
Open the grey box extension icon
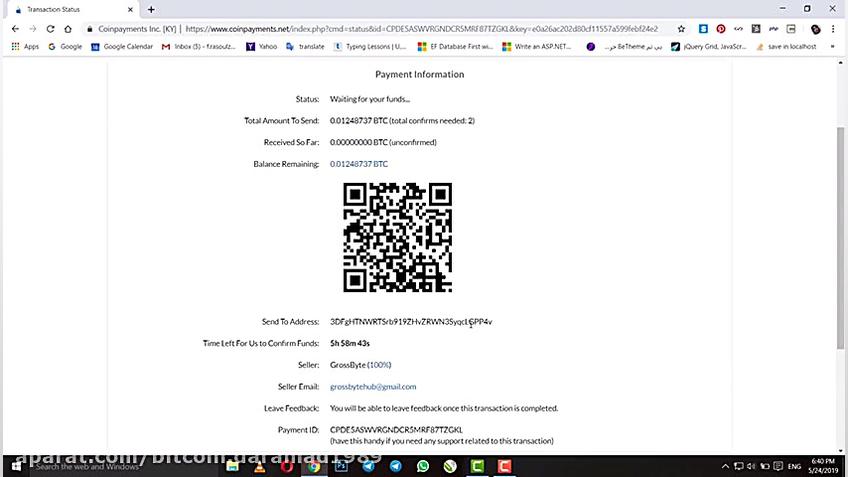pyautogui.click(x=791, y=29)
